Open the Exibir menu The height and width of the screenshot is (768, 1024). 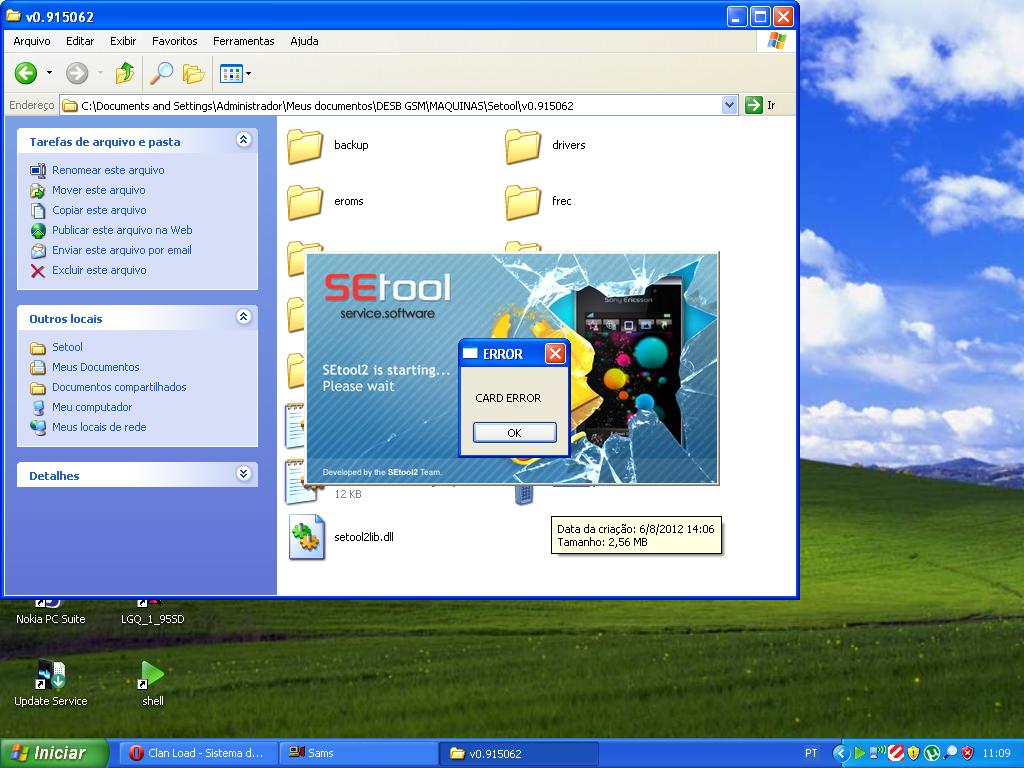123,41
